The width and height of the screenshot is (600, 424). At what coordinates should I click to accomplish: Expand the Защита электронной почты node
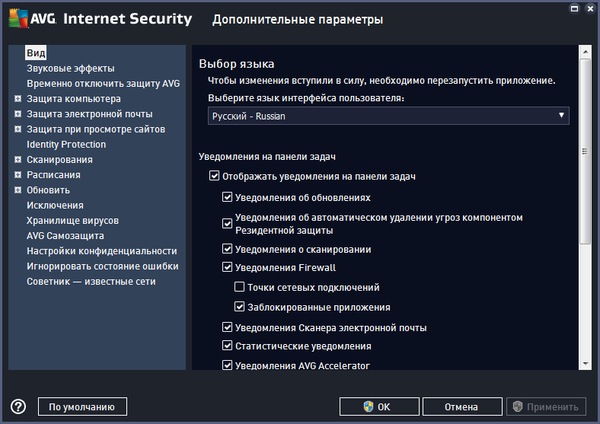tap(18, 114)
